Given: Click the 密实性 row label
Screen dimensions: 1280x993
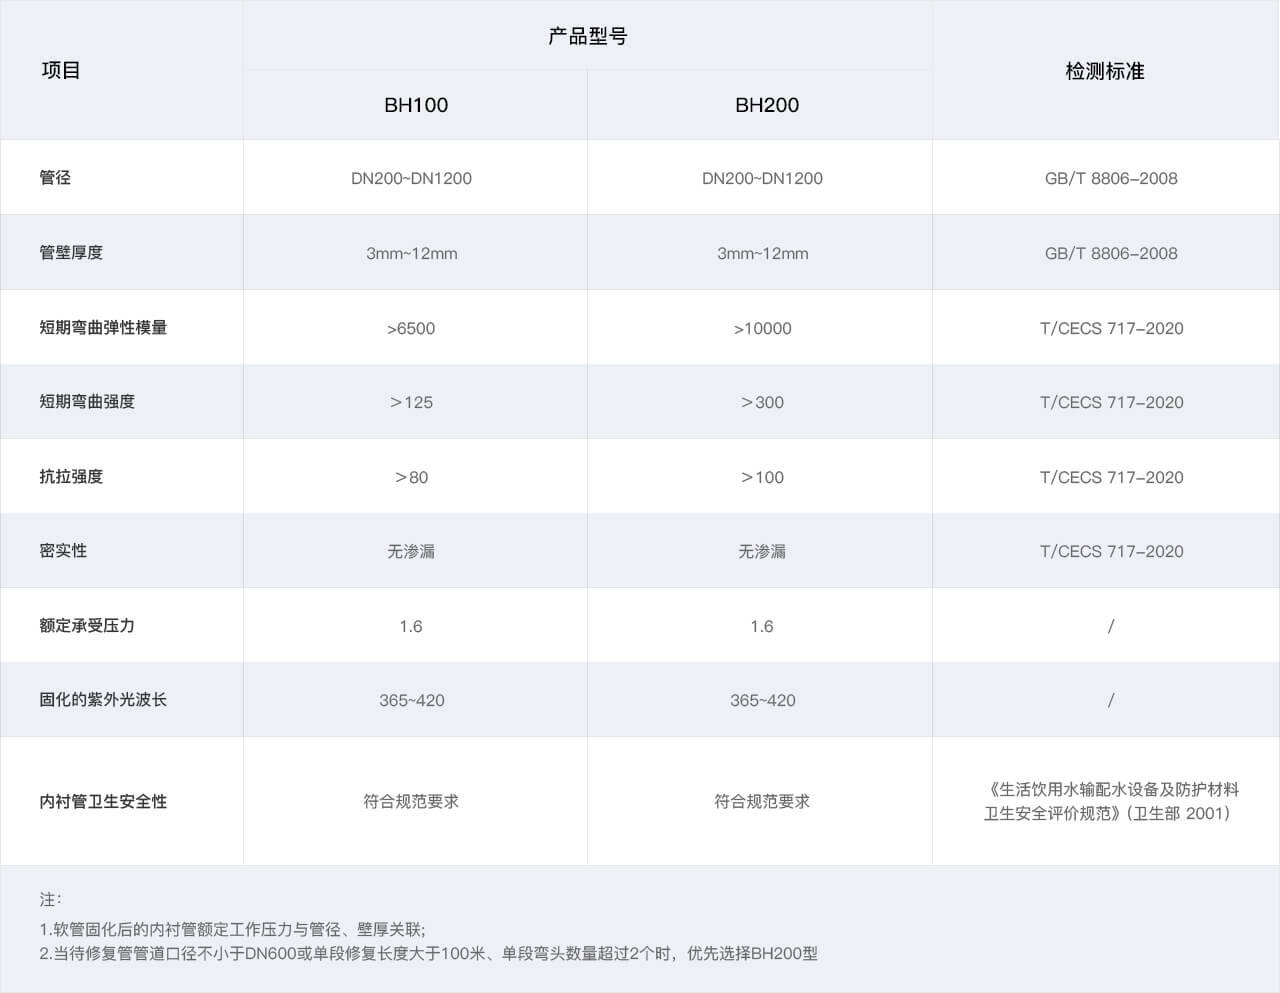Looking at the screenshot, I should (x=63, y=551).
